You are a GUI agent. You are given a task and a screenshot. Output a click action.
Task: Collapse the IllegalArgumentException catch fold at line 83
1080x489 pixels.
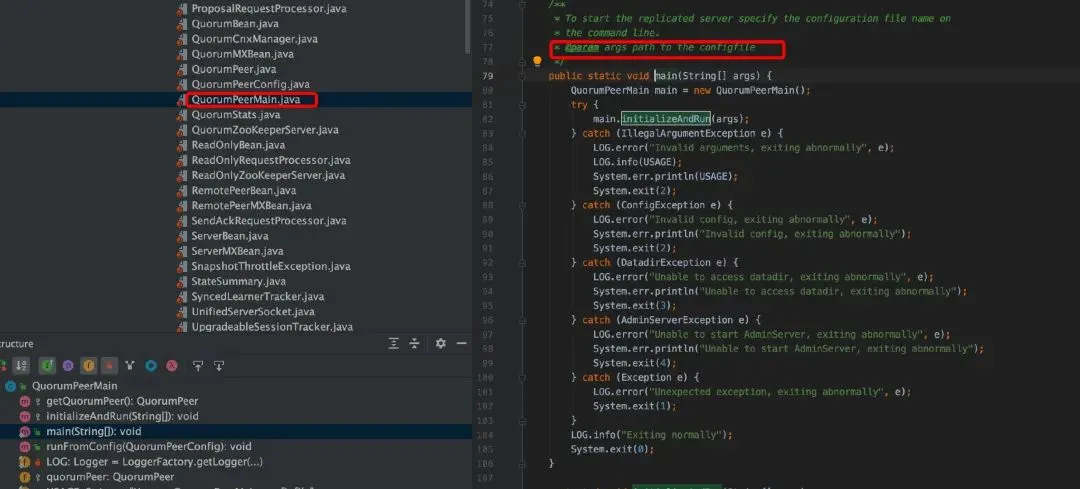coord(523,134)
